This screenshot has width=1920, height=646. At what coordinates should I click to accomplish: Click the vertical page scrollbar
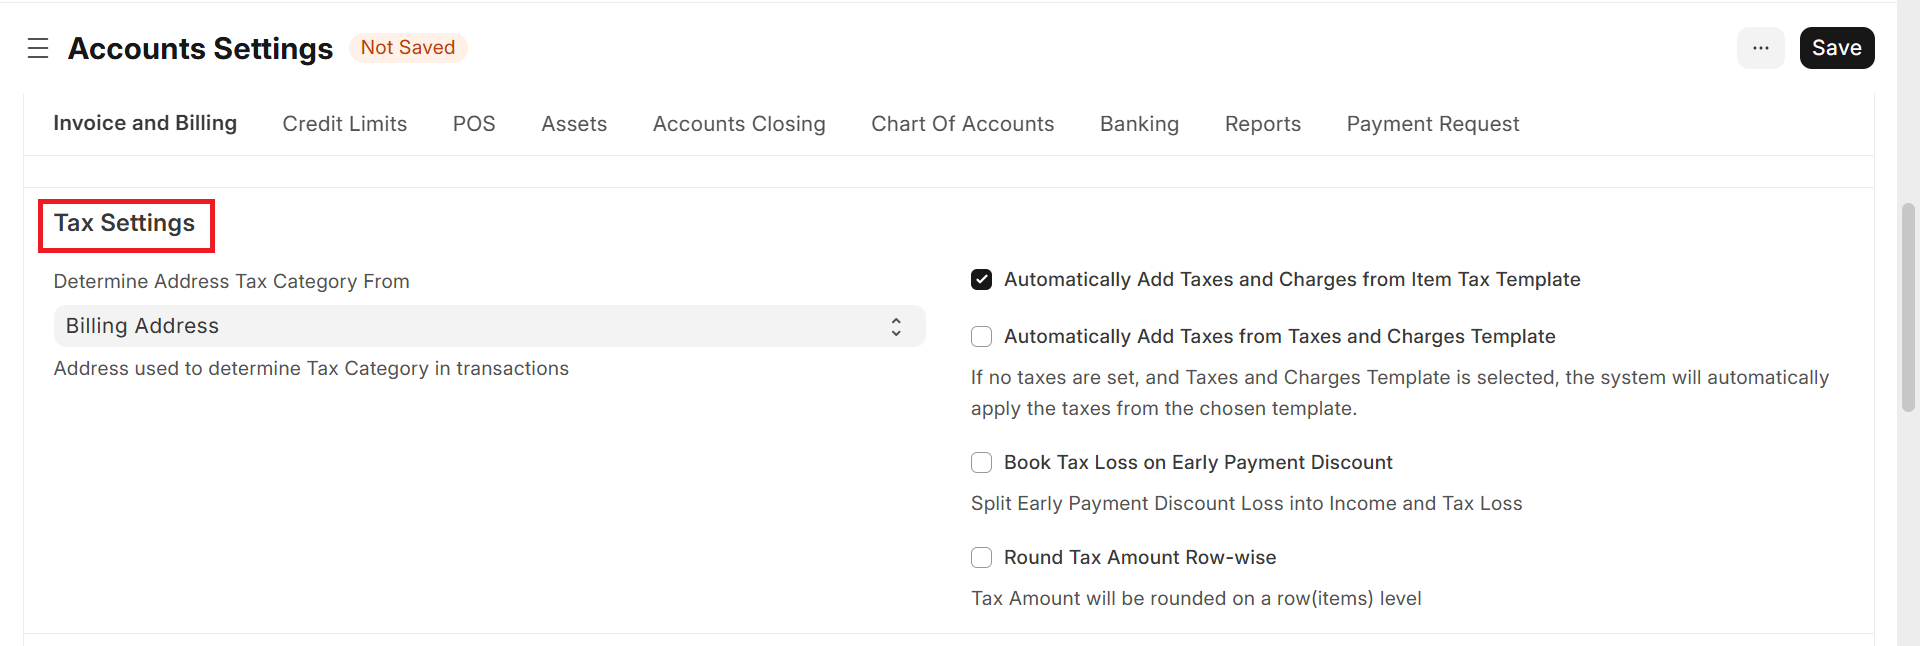pos(1908,308)
